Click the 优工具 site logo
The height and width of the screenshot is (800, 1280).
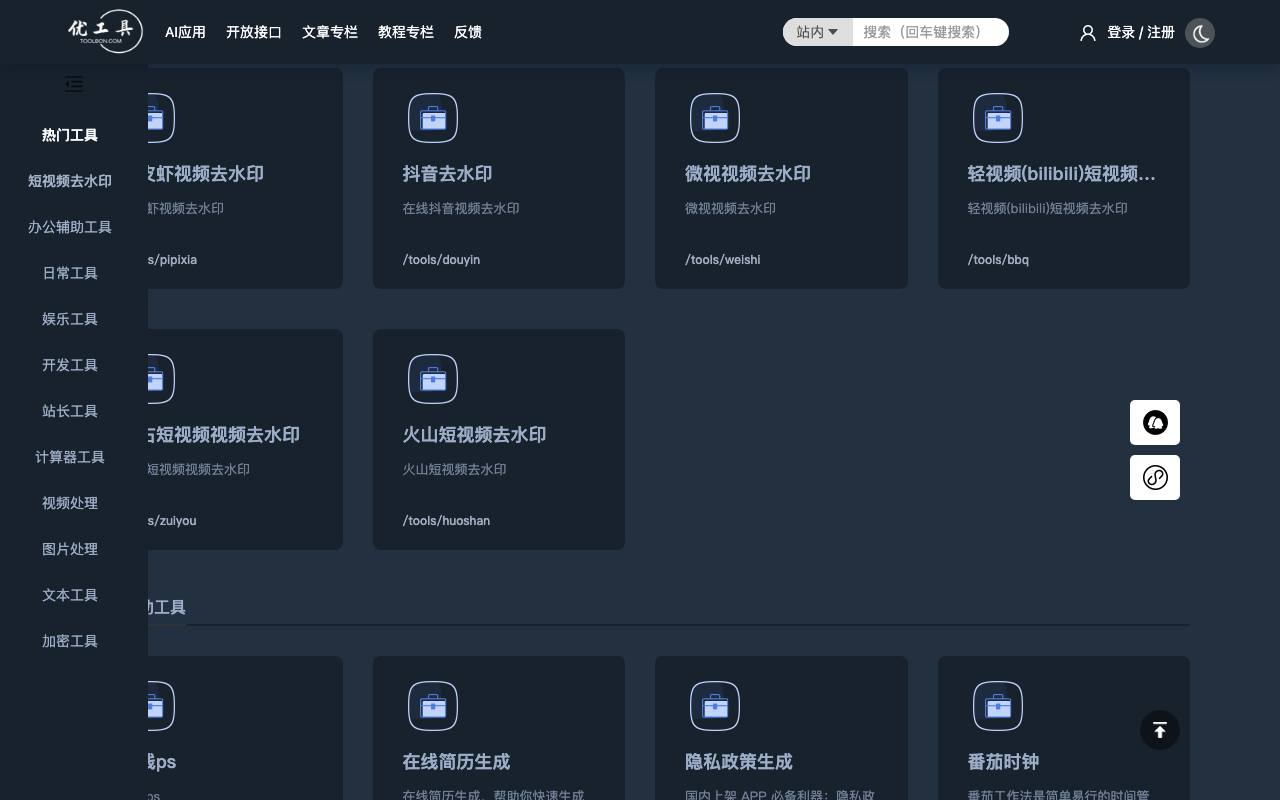(105, 32)
